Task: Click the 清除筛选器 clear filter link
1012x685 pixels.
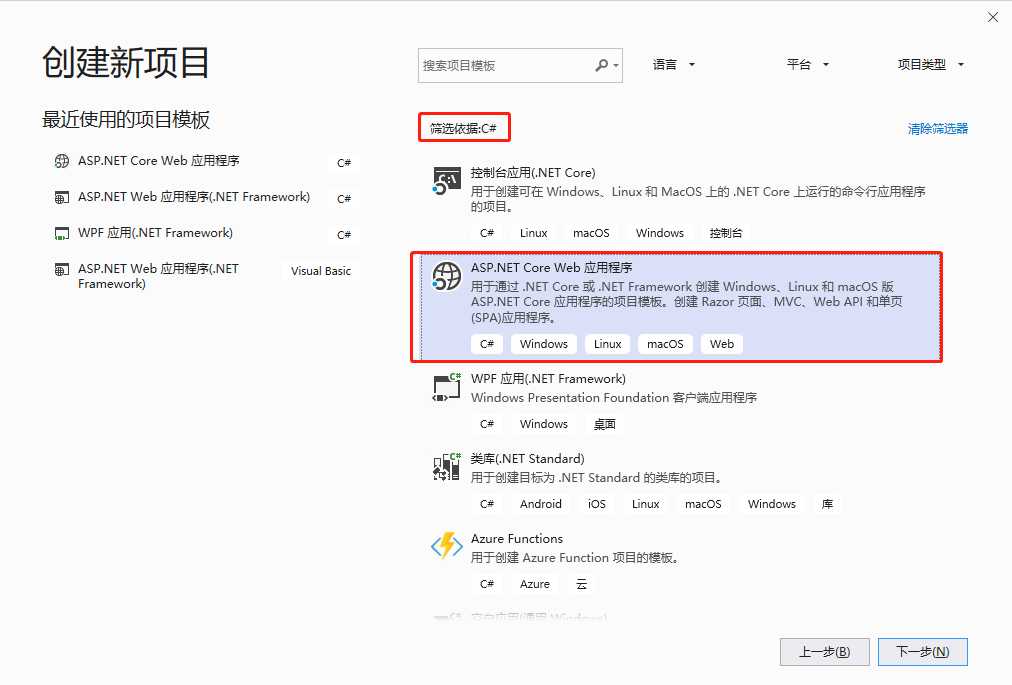Action: coord(938,128)
